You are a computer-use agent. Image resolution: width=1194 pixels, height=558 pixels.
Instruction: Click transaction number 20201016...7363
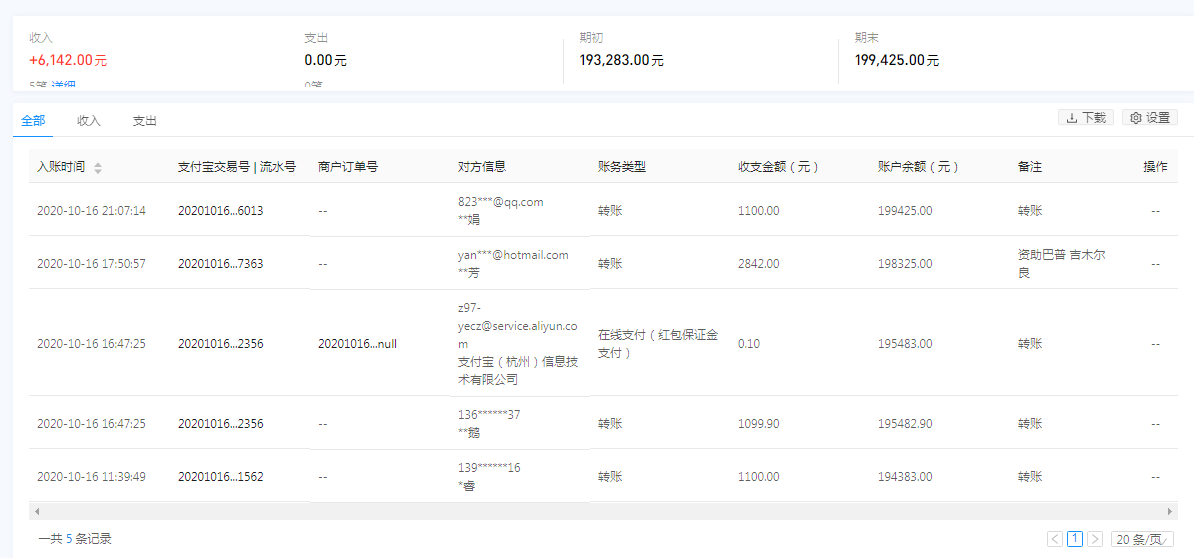coord(220,264)
